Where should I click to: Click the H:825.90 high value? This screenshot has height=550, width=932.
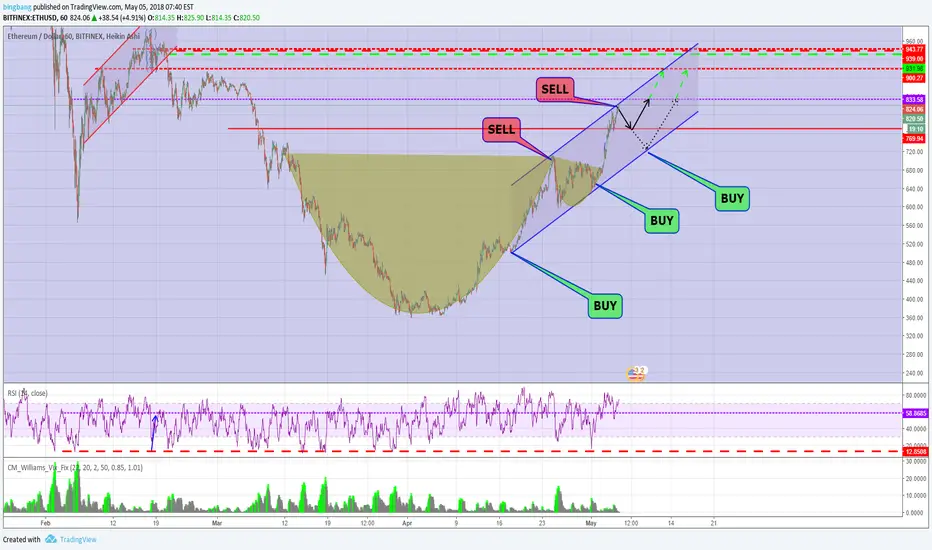191,18
